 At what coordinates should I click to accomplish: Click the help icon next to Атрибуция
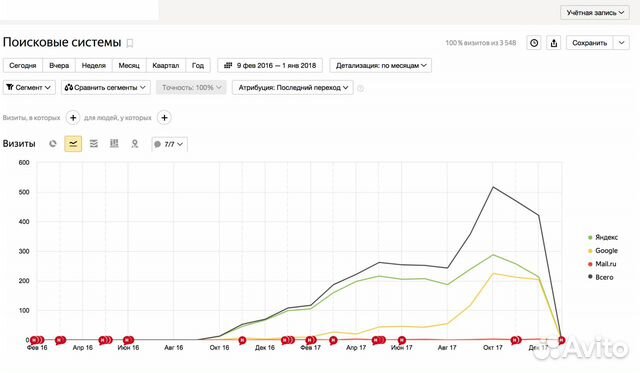point(360,88)
